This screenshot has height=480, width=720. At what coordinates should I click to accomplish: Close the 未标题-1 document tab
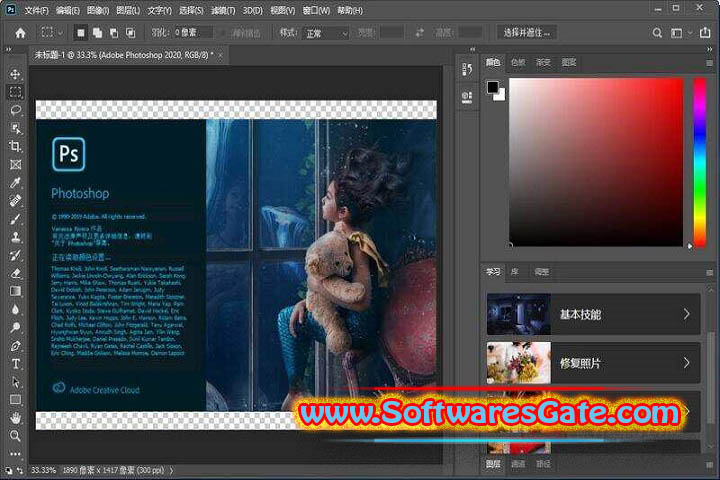tap(220, 55)
